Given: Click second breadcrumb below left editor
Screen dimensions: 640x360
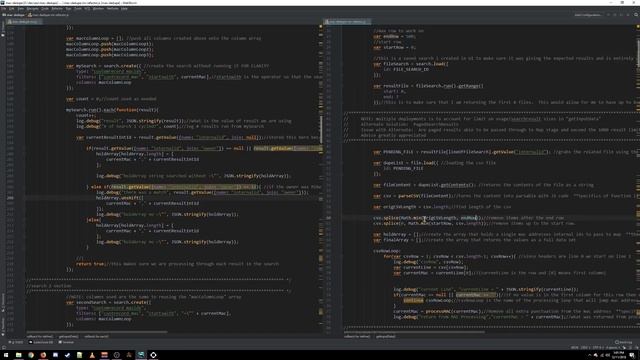Looking at the screenshot, I should (68, 336).
